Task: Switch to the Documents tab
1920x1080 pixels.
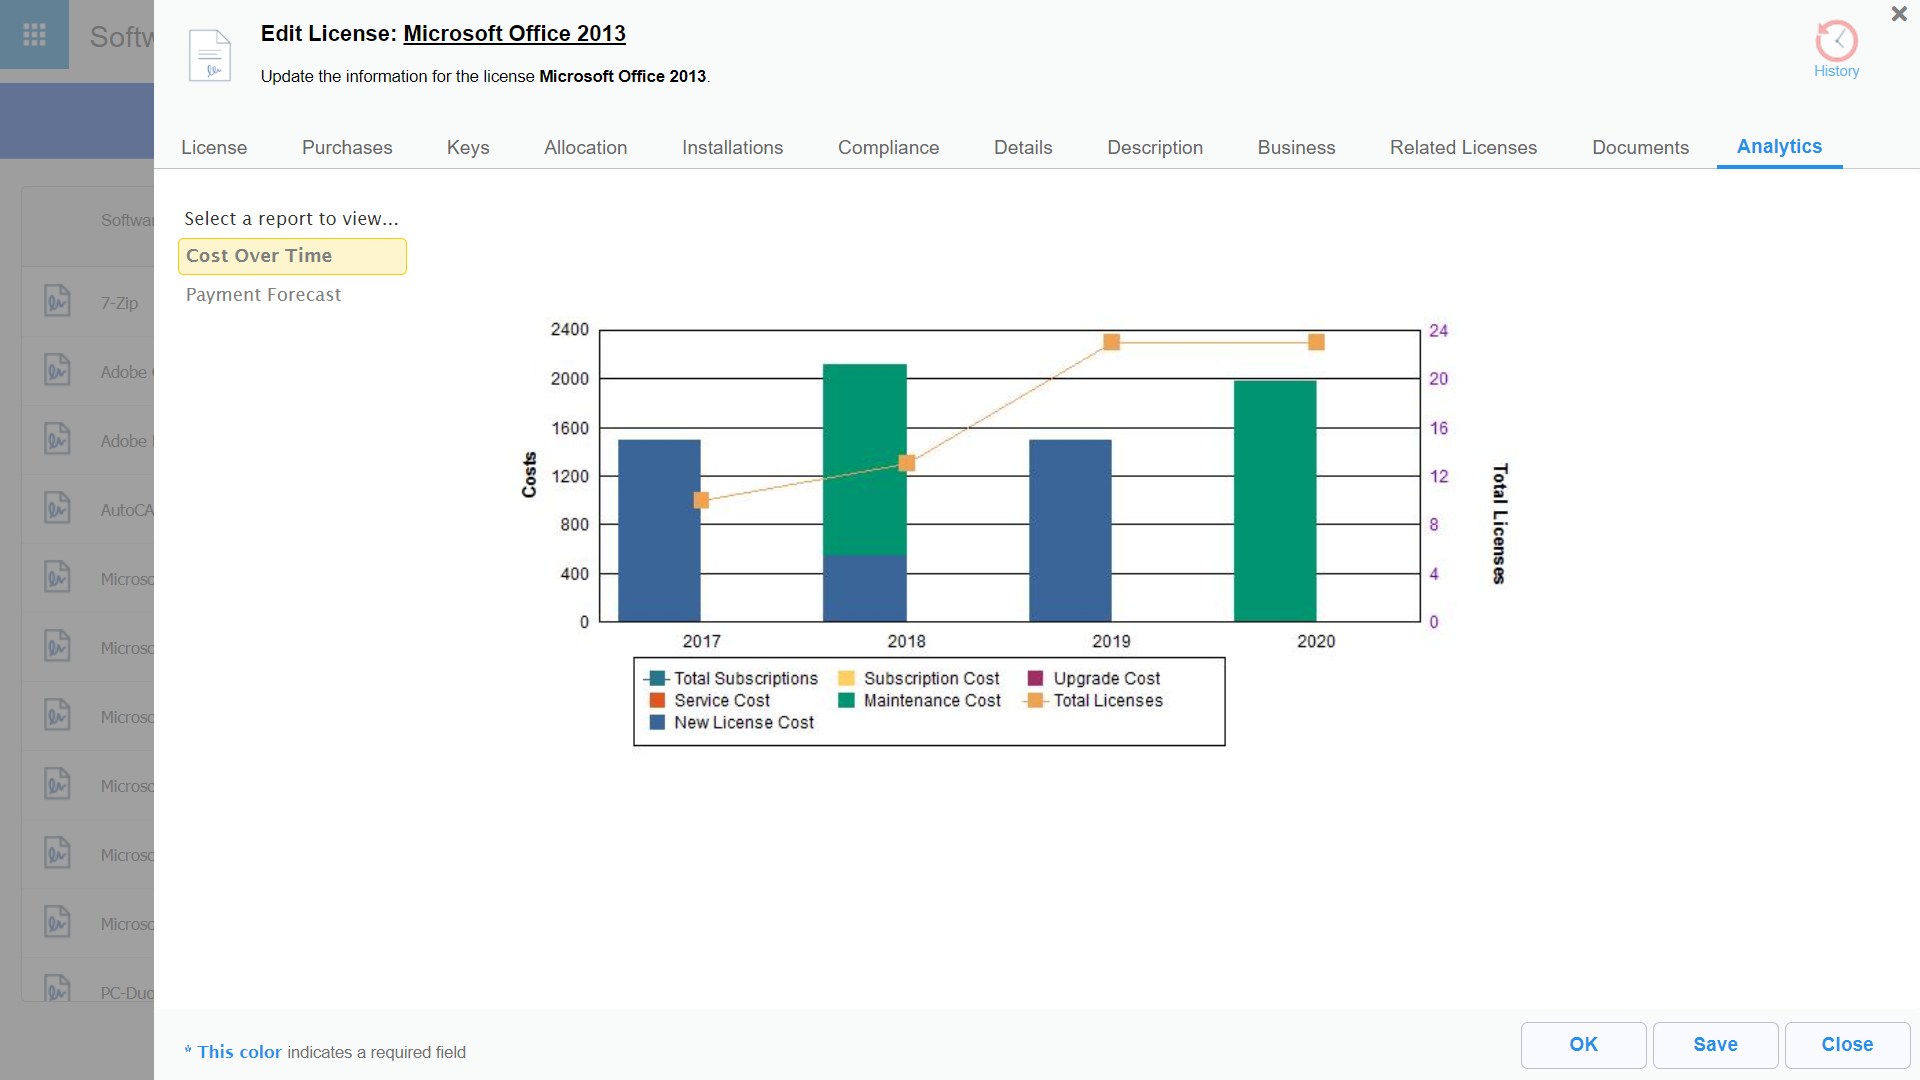Action: click(x=1640, y=147)
